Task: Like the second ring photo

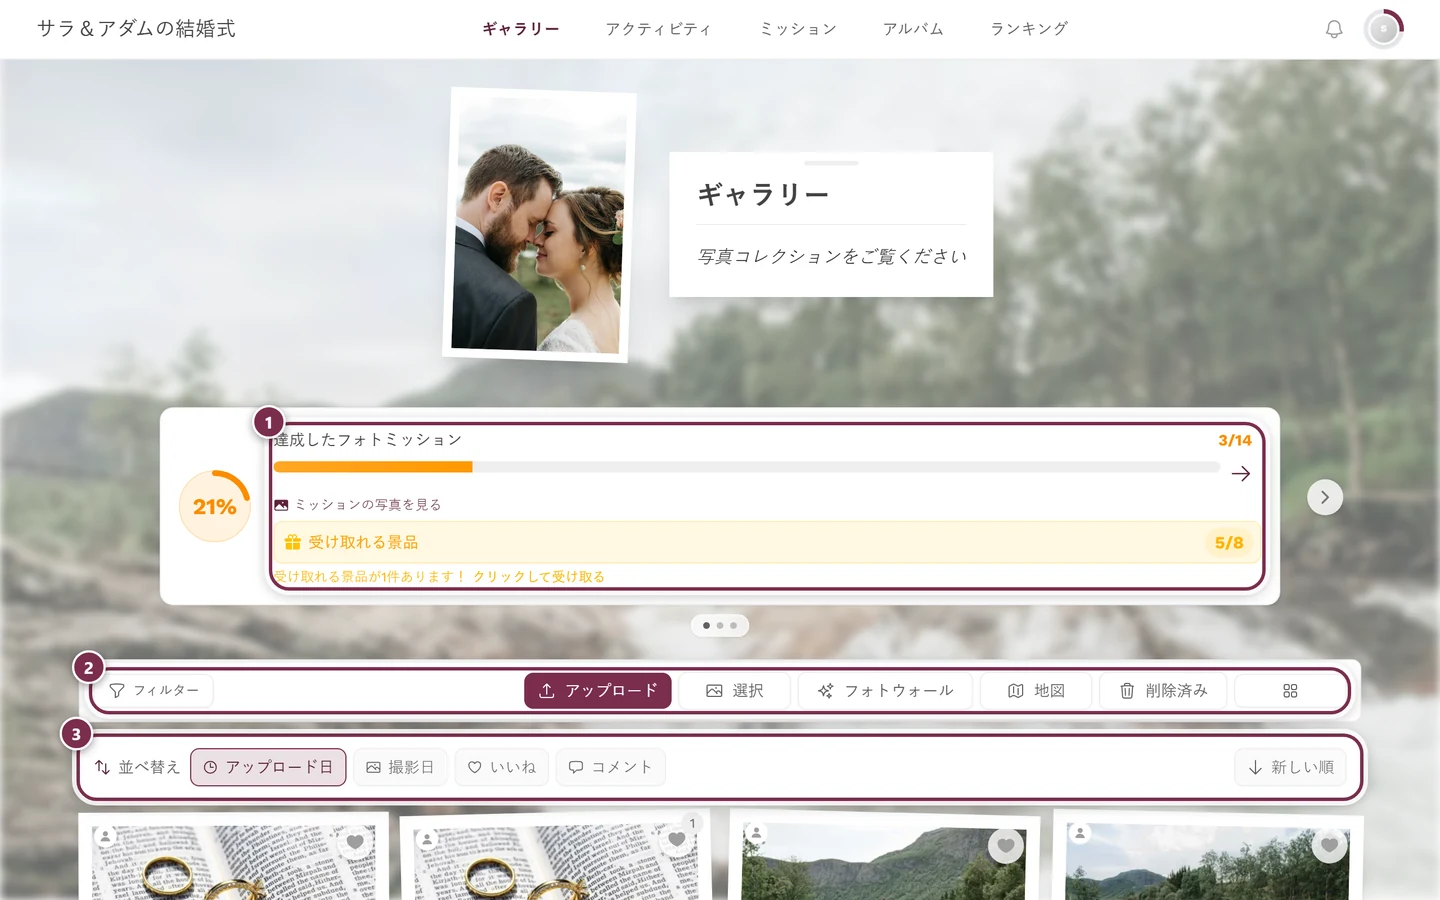Action: [x=677, y=840]
